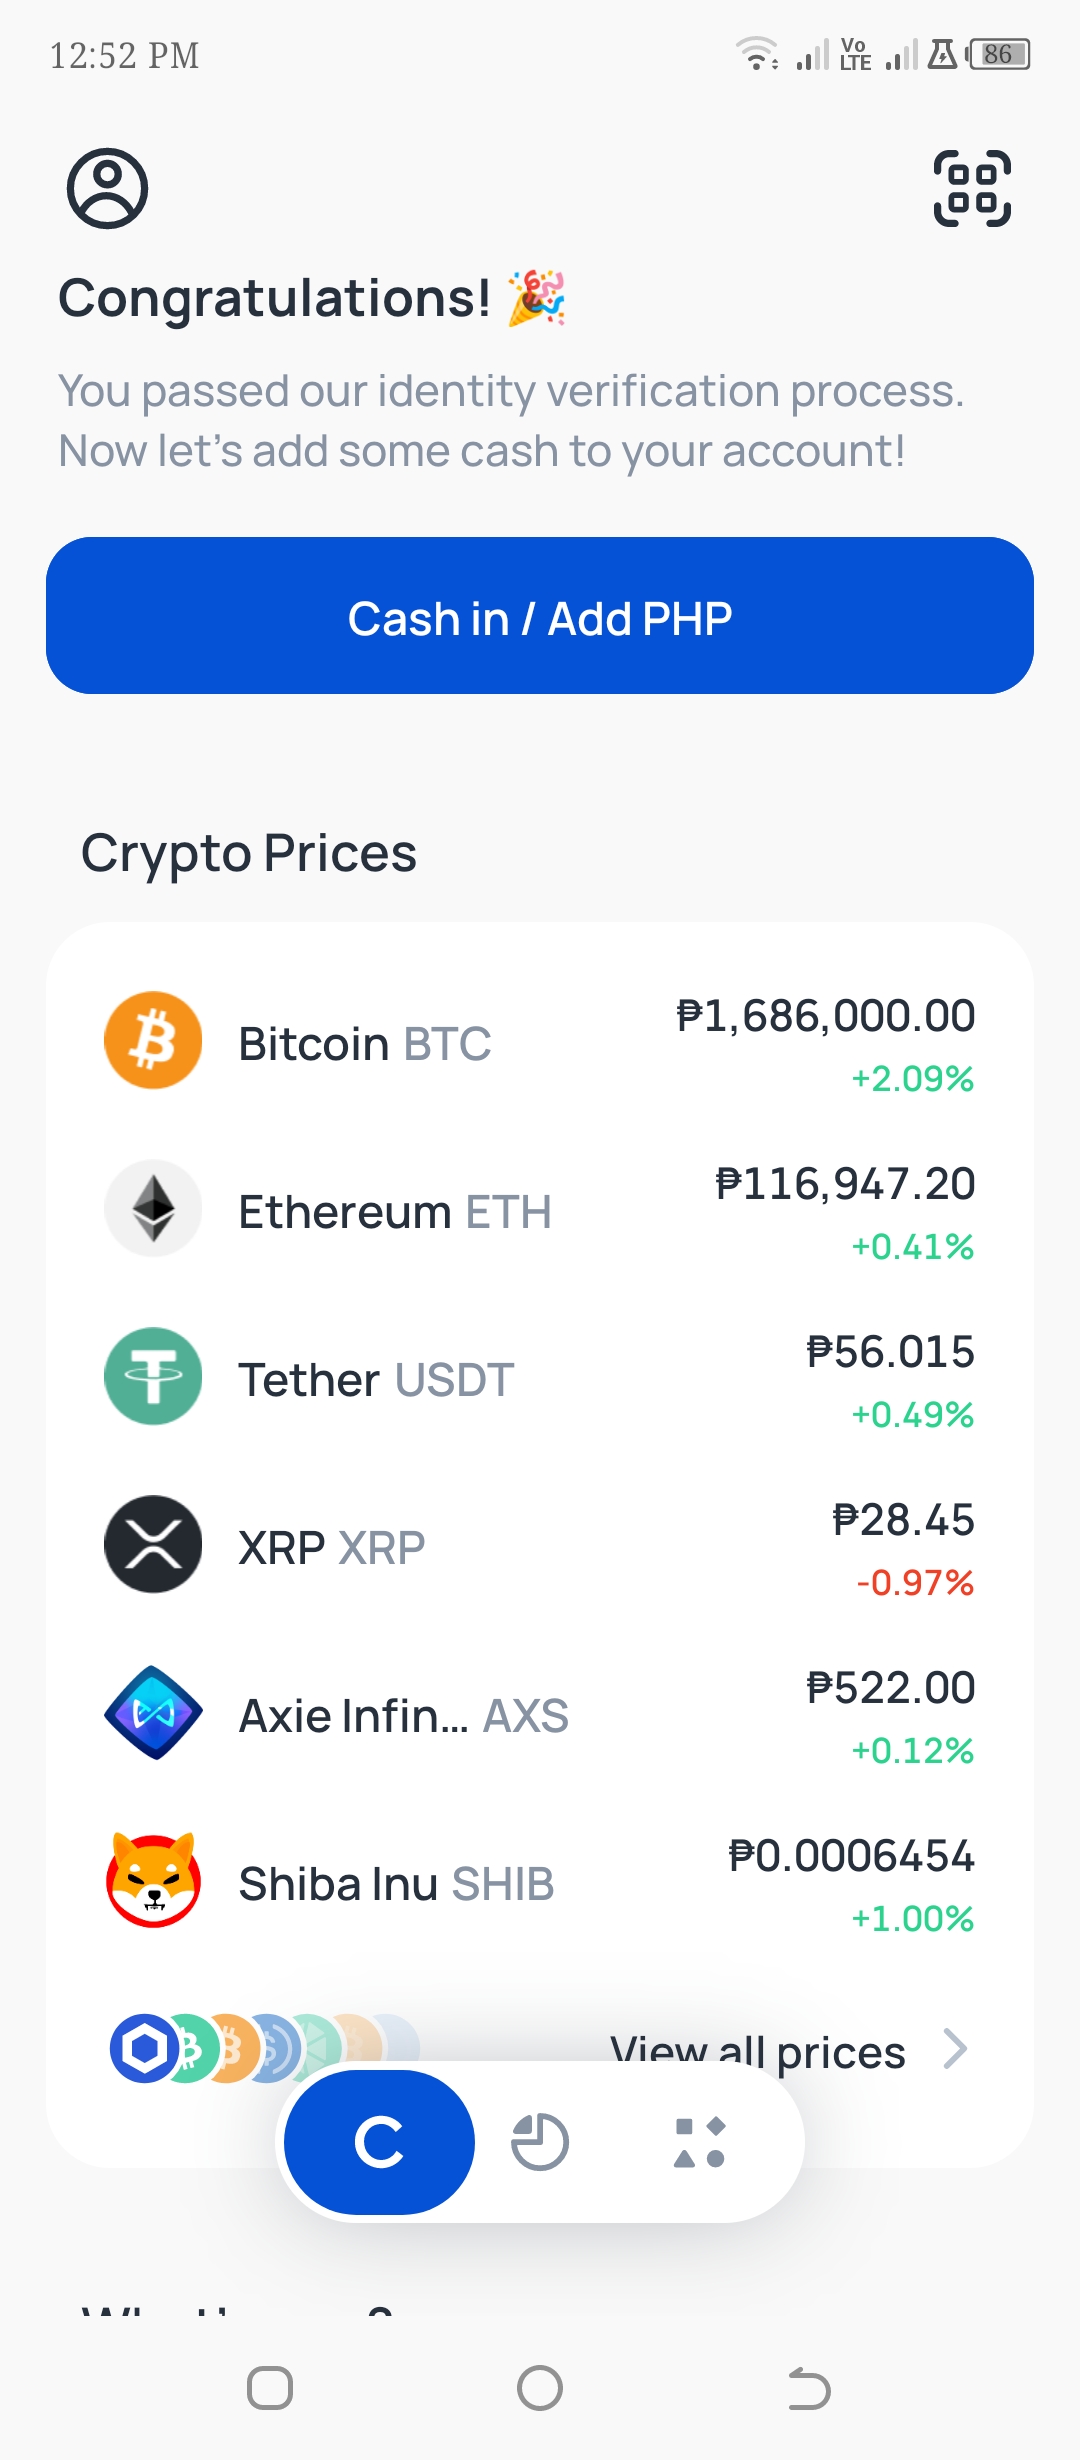The width and height of the screenshot is (1080, 2460).
Task: Select the Bitcoin orange coin icon
Action: (153, 1040)
